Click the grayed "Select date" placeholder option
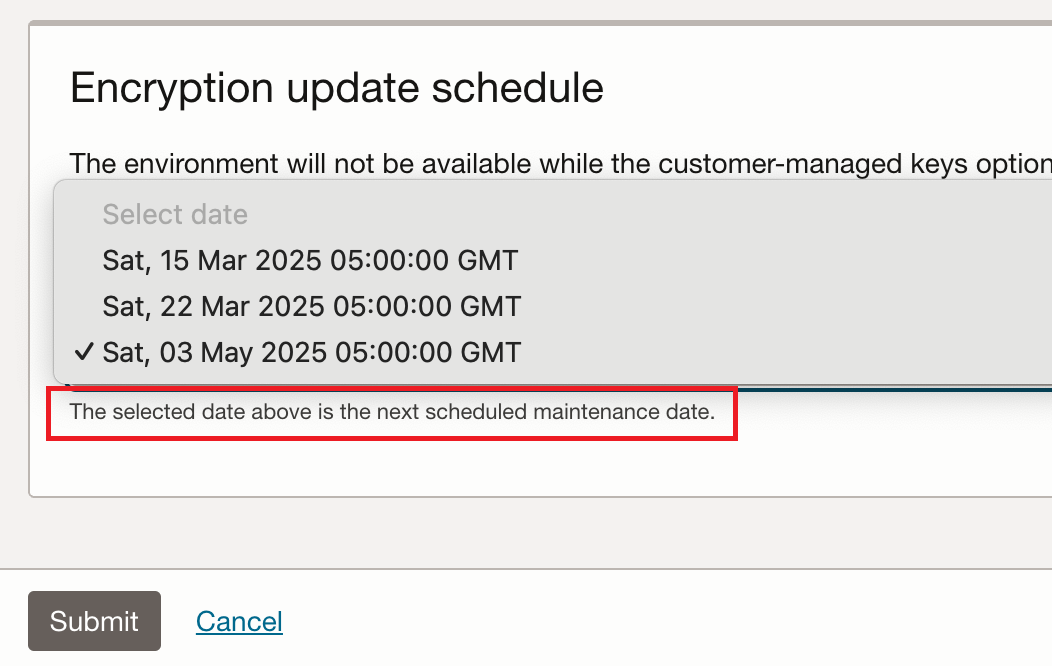This screenshot has width=1052, height=666. 175,214
